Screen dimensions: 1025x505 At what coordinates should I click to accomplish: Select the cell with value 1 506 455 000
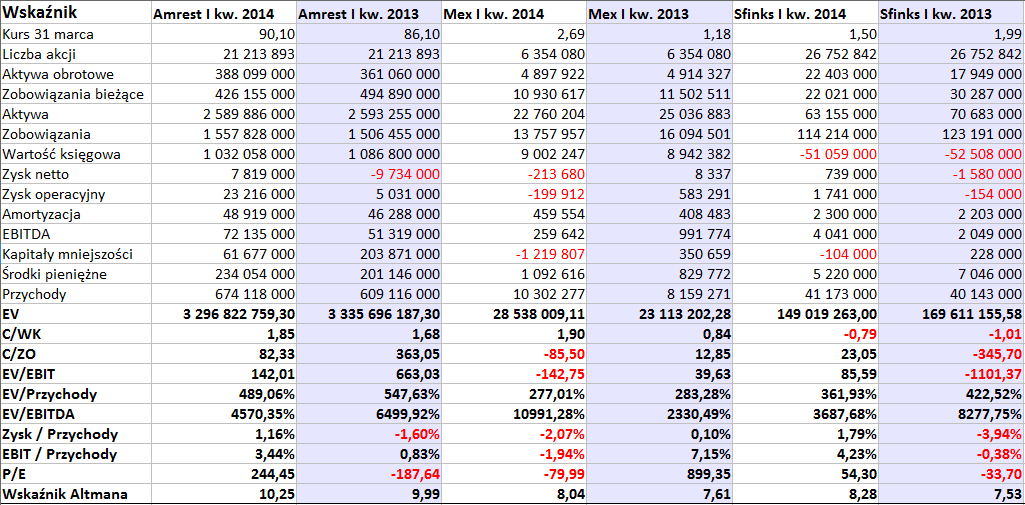pos(369,135)
